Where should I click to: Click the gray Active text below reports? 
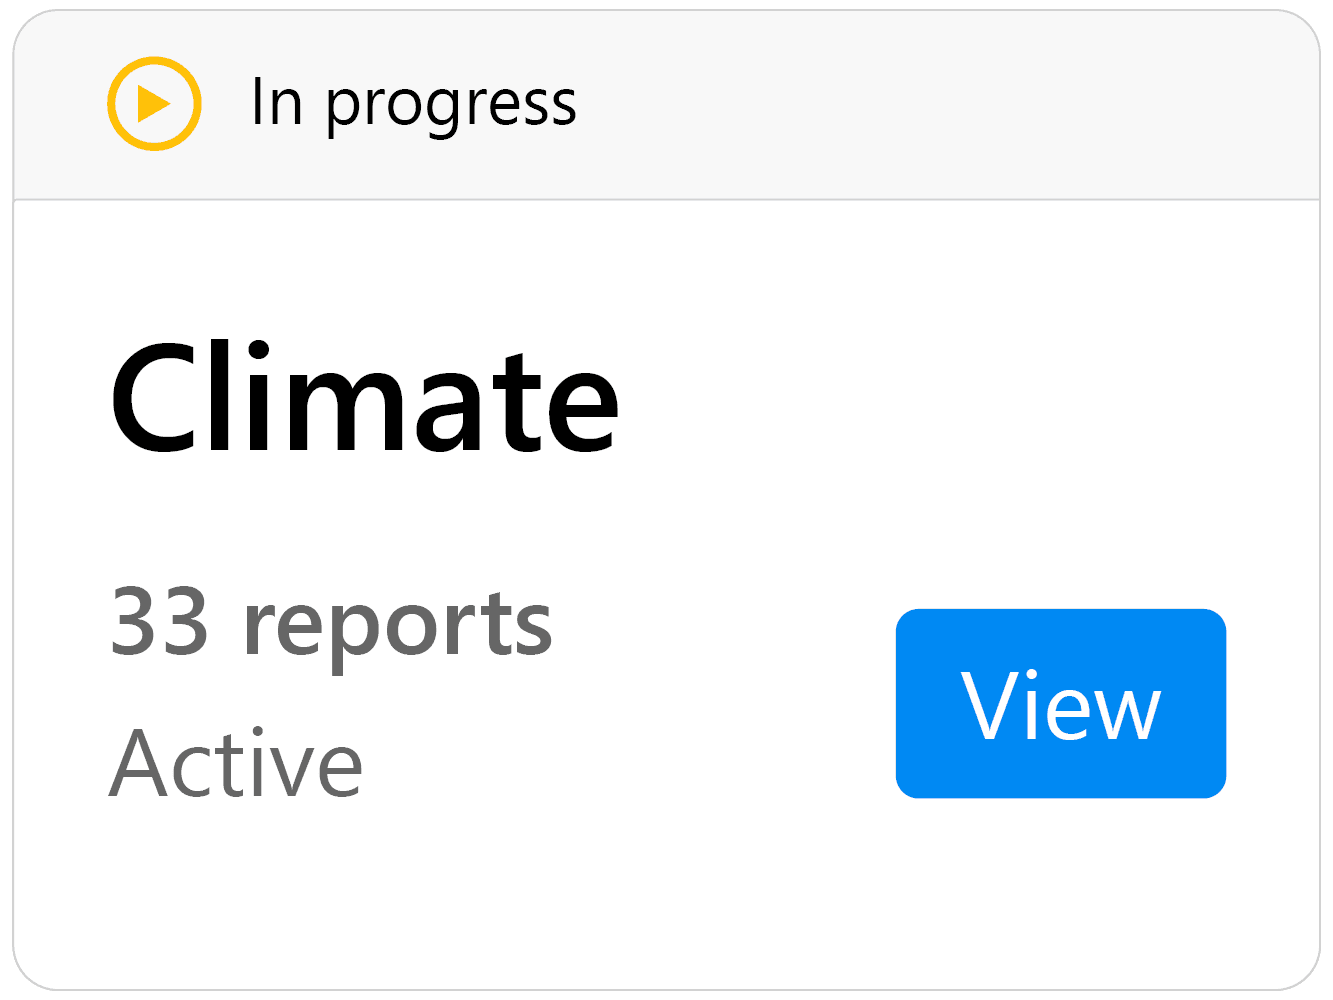(236, 763)
